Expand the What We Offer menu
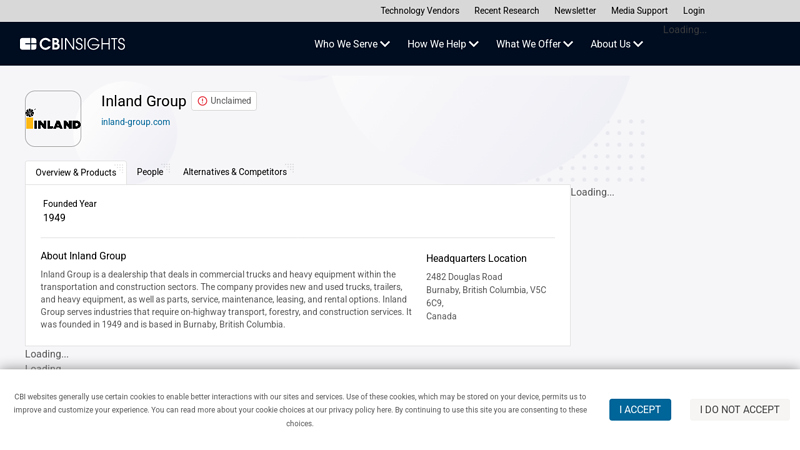Viewport: 800px width, 450px height. coord(534,44)
